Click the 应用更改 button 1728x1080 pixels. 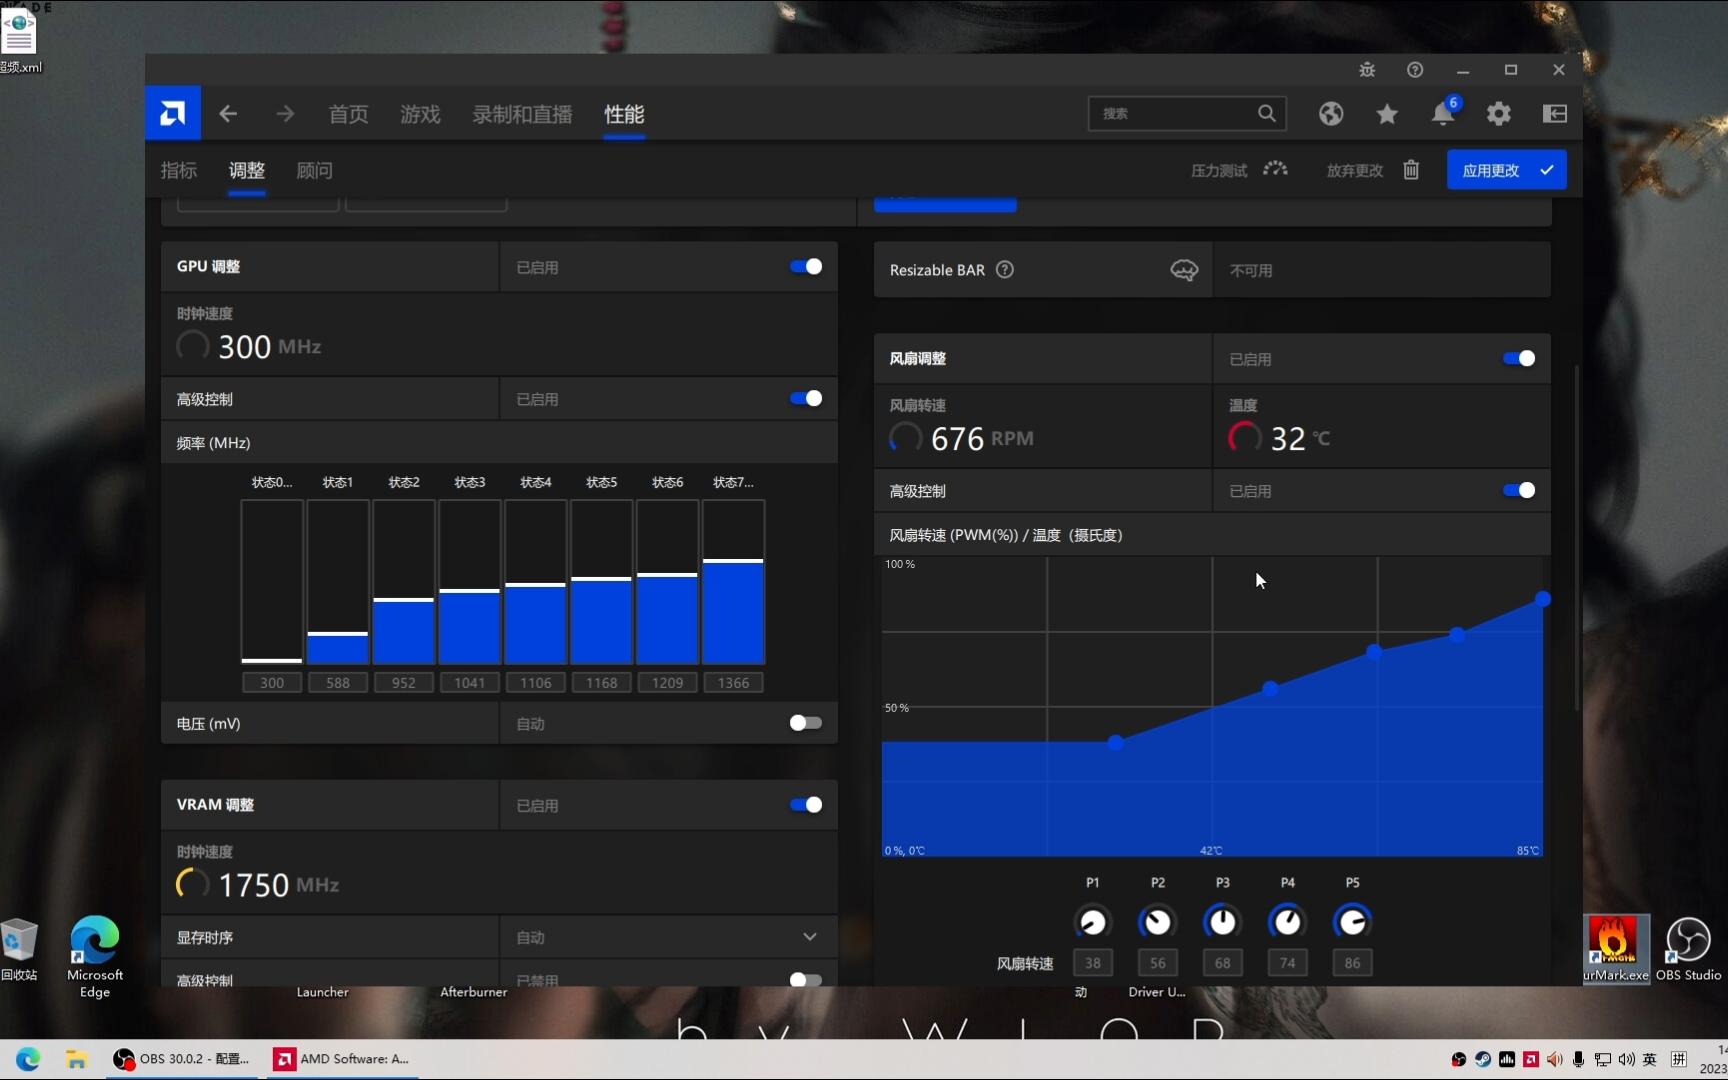[x=1507, y=170]
